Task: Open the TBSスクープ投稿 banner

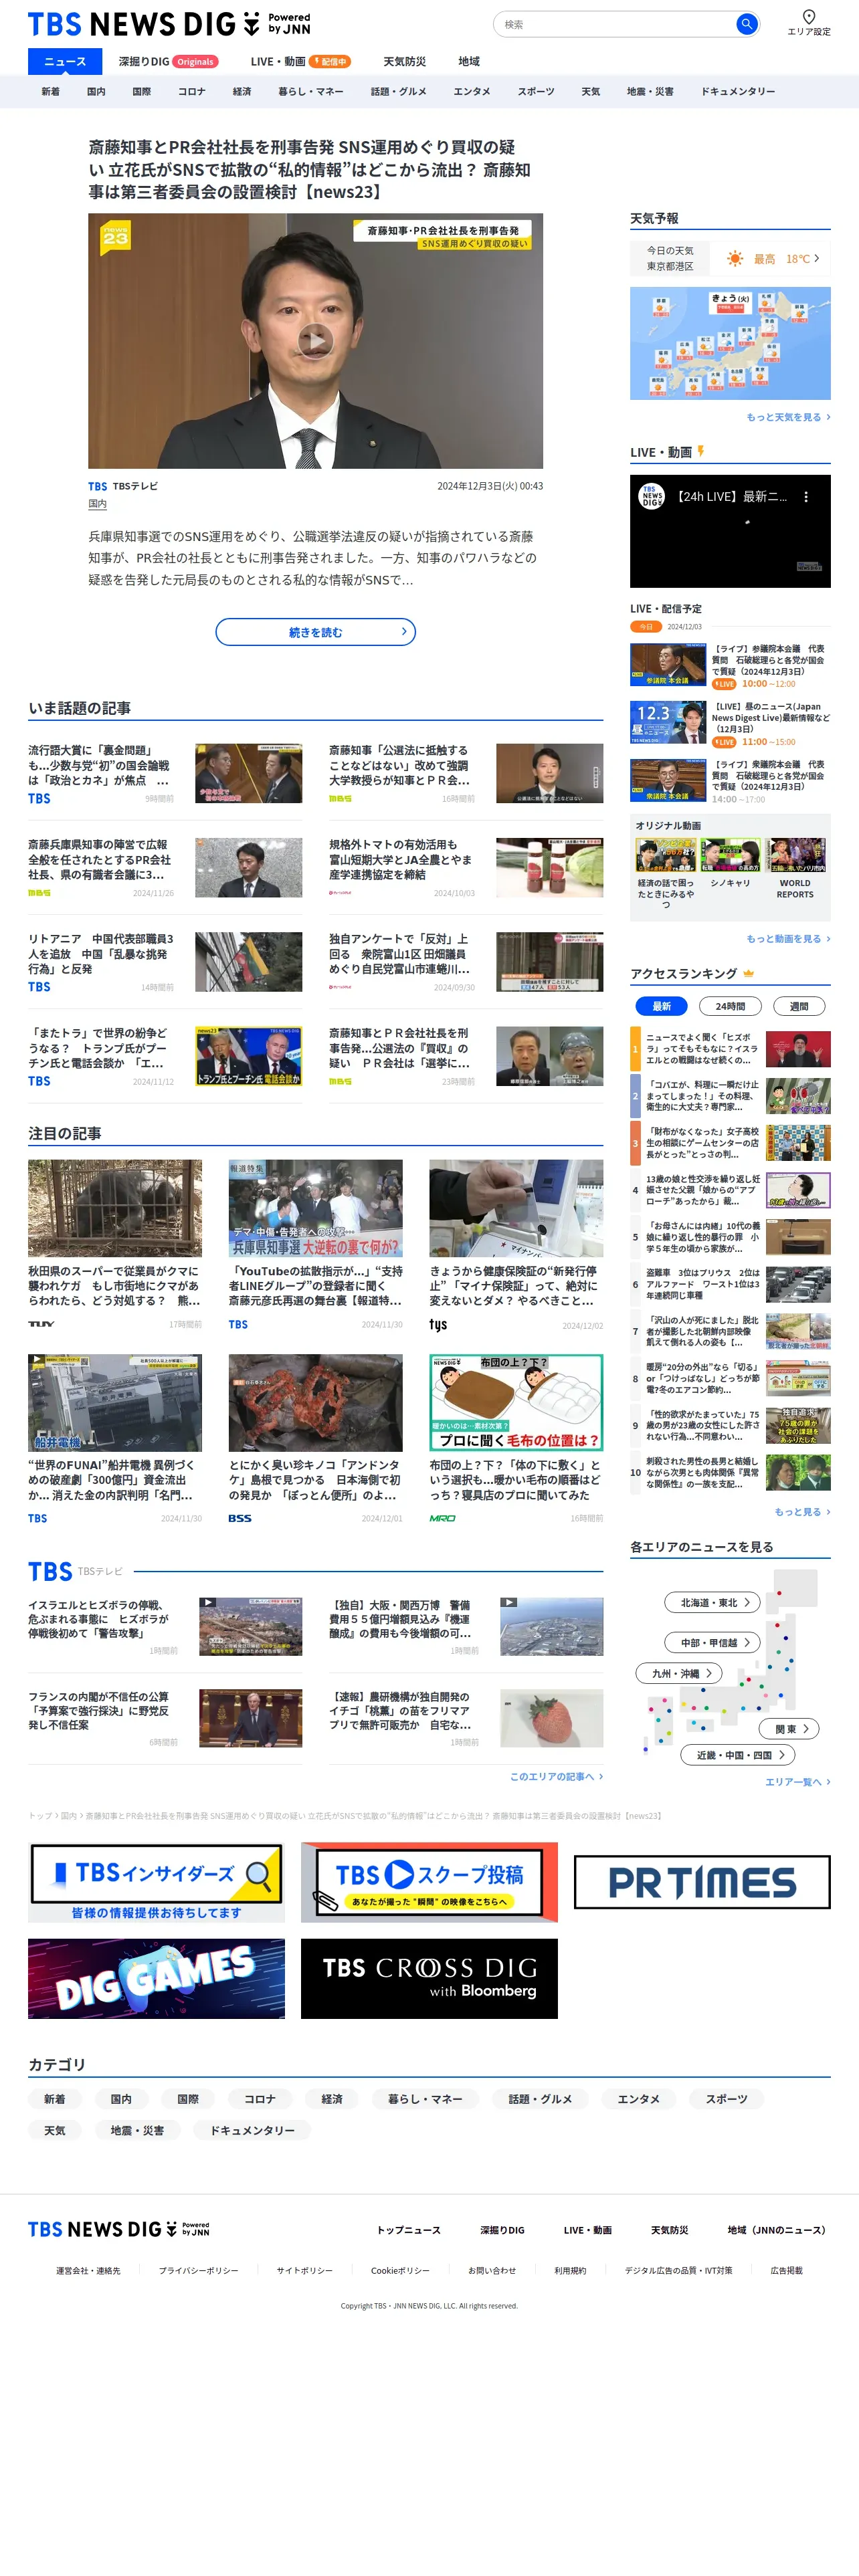Action: click(x=429, y=1883)
